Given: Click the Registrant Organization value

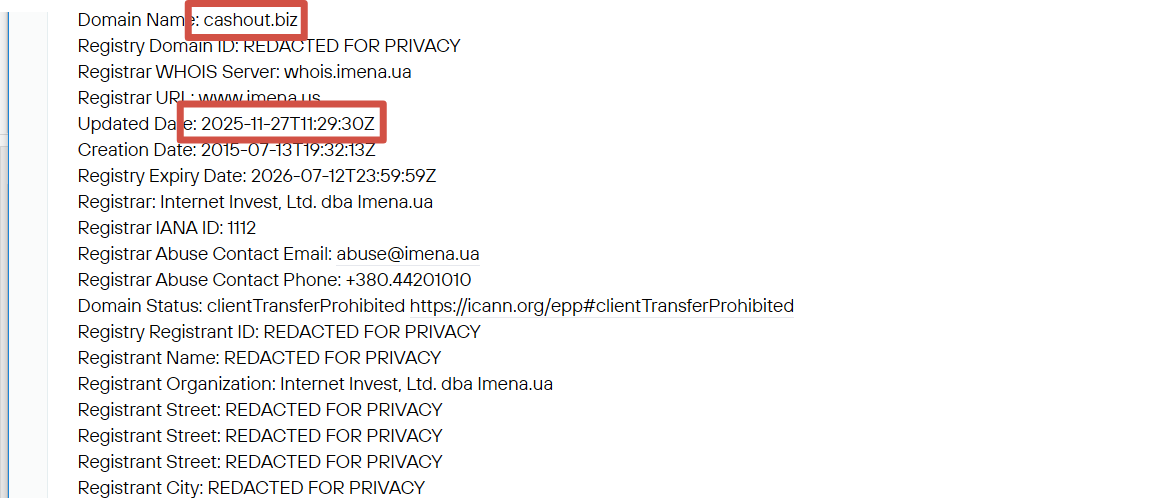Looking at the screenshot, I should (416, 384).
